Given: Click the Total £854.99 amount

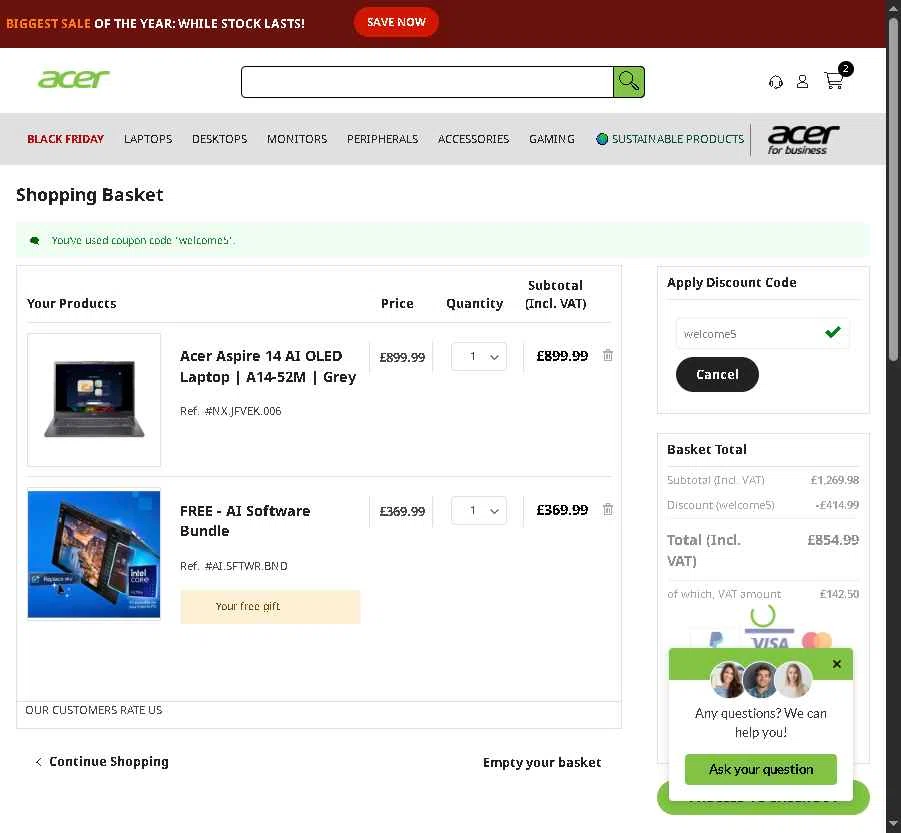Looking at the screenshot, I should (x=833, y=540).
